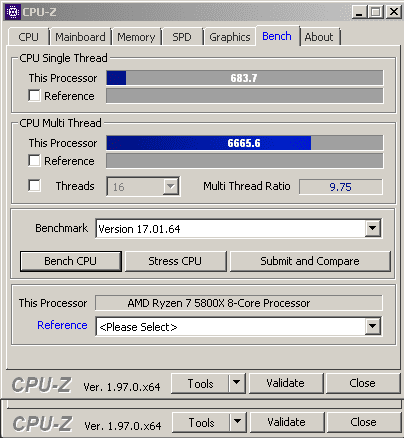Open the Graphics tab
This screenshot has width=404, height=438.
coord(230,37)
